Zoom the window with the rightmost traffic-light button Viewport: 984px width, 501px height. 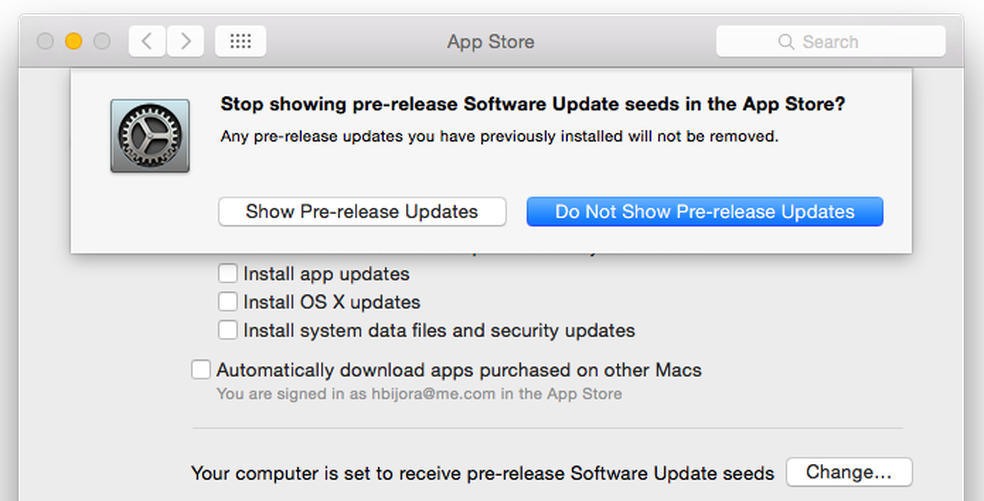101,41
